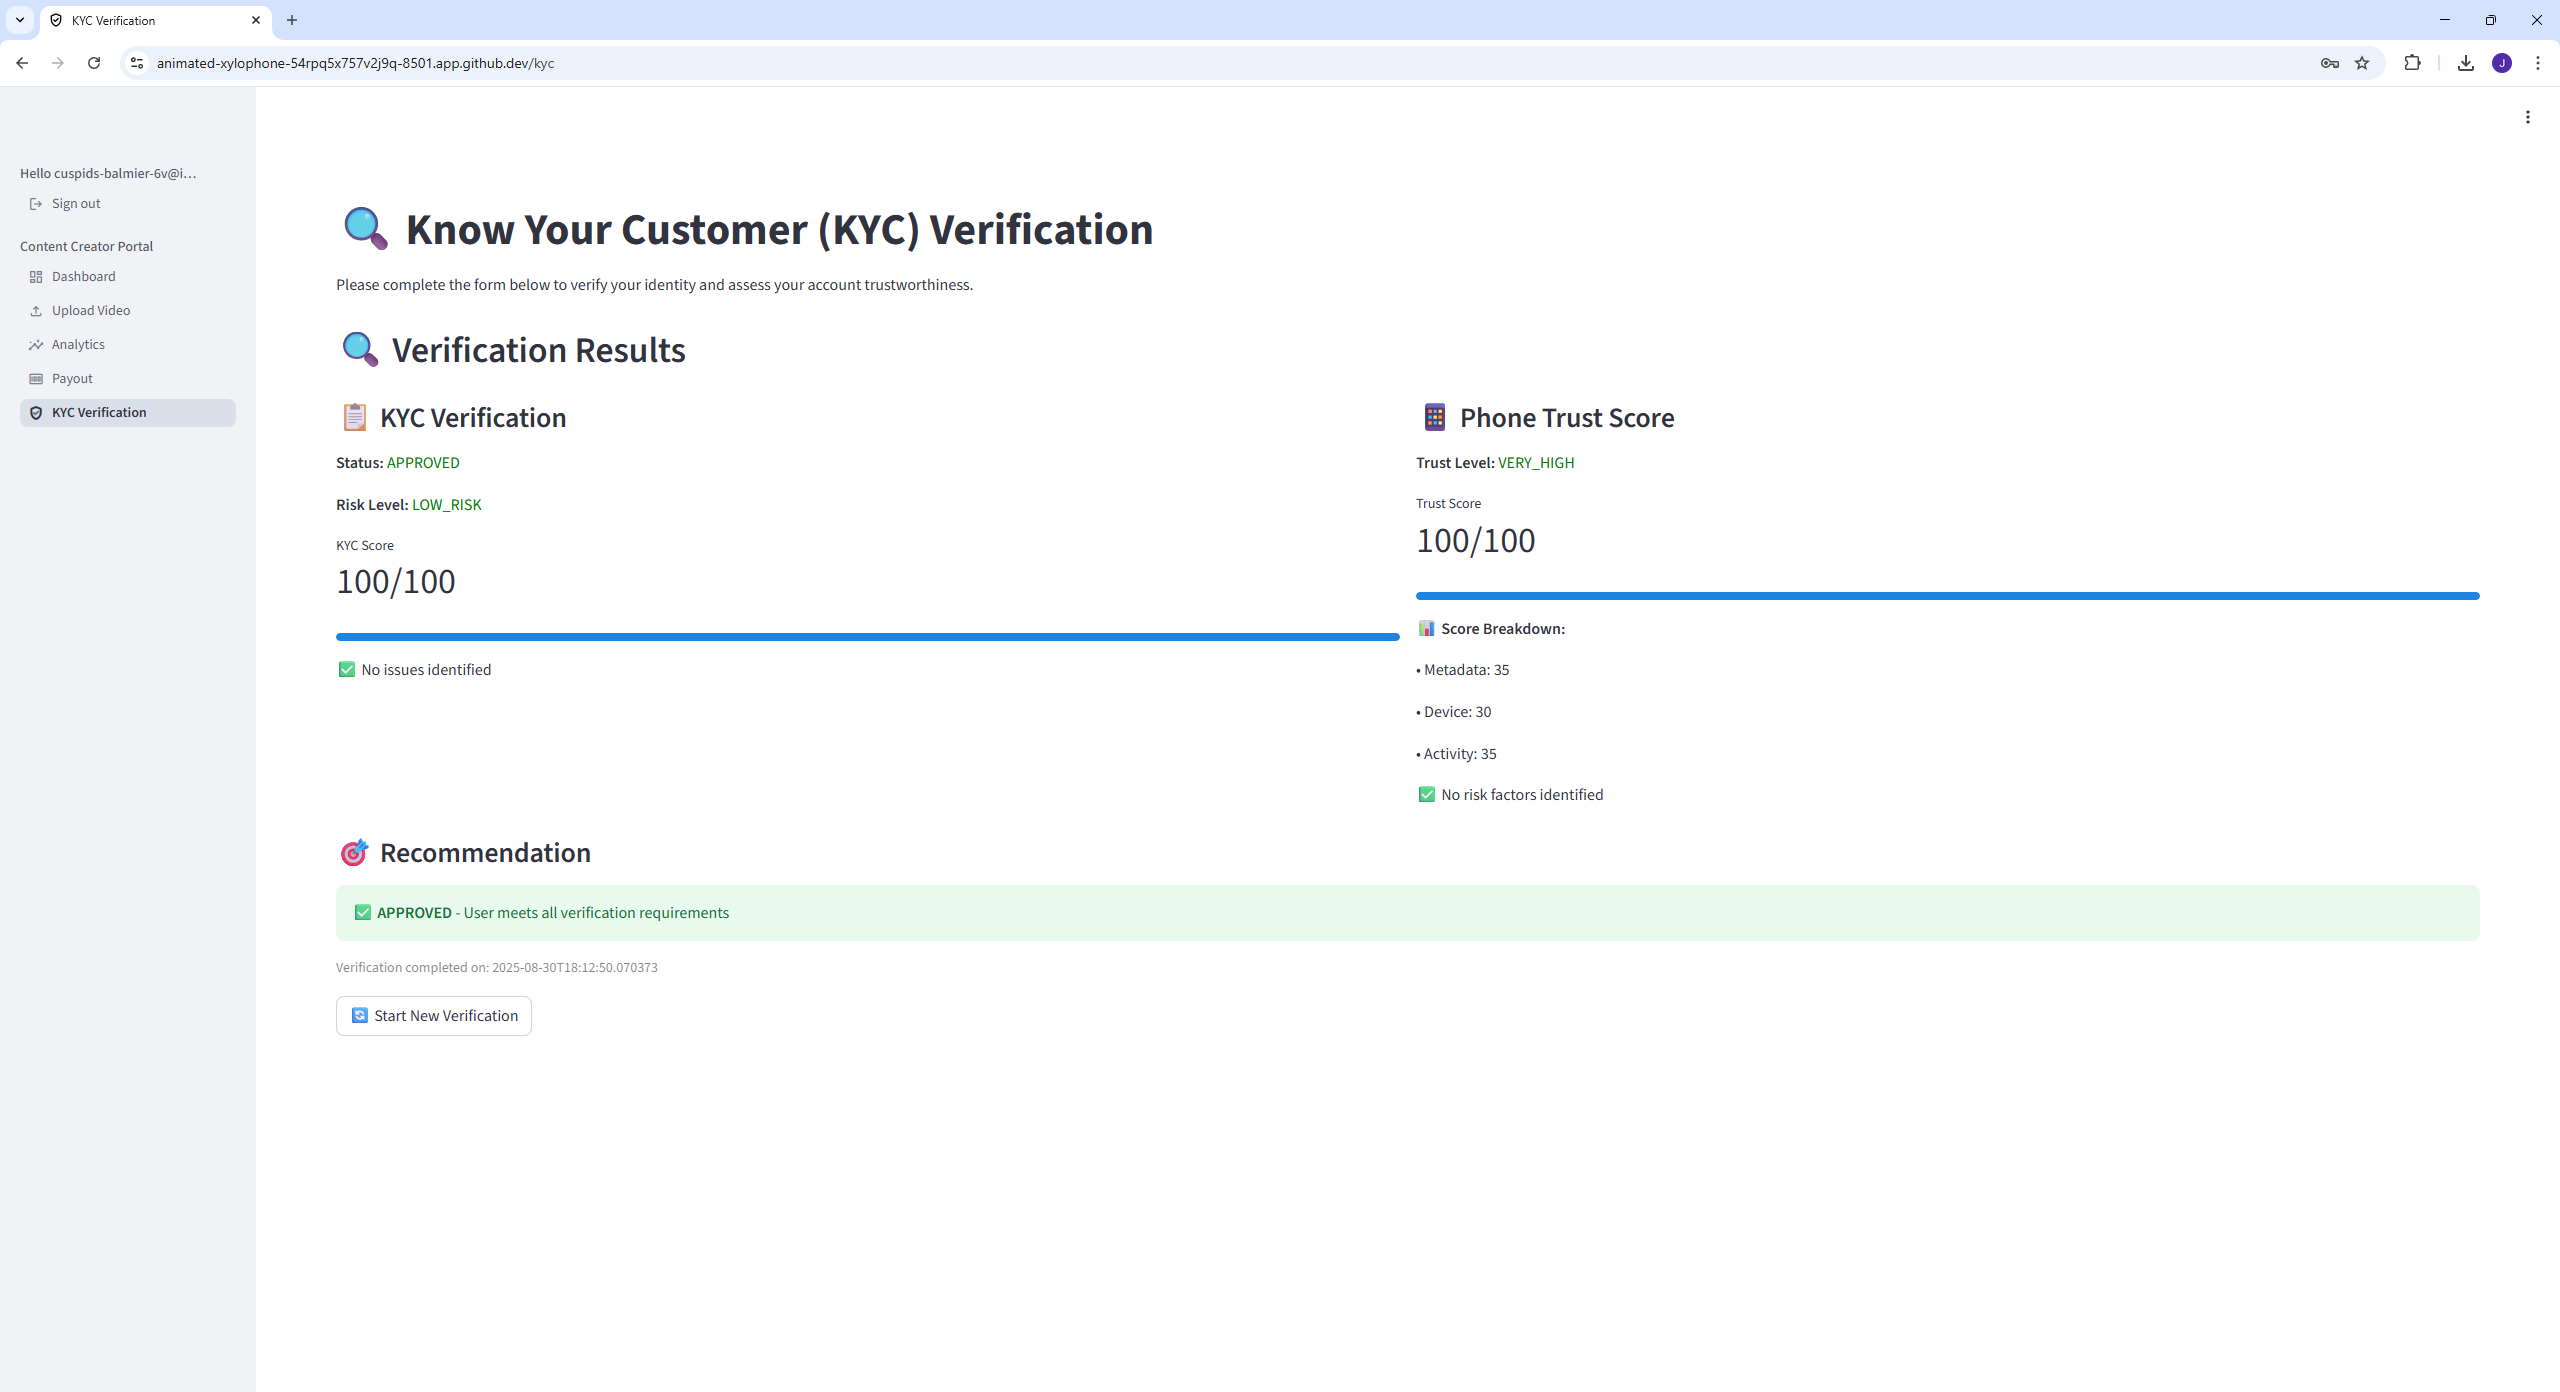Bookmark this page with star icon
Image resolution: width=2560 pixels, height=1392 pixels.
click(x=2362, y=63)
